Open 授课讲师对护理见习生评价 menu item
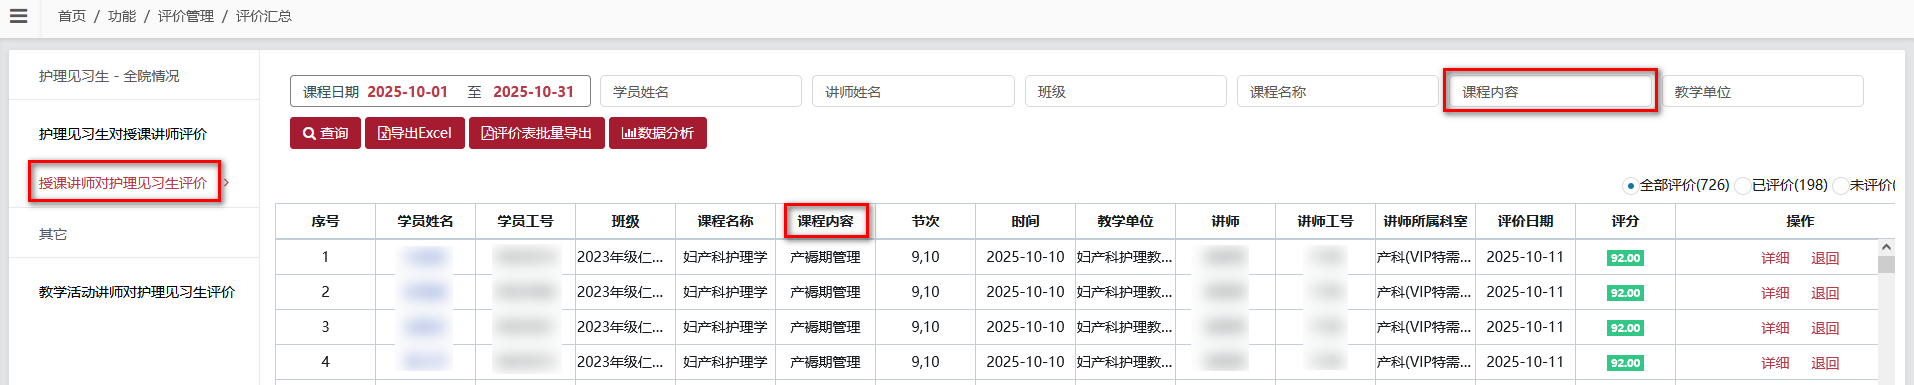 123,183
